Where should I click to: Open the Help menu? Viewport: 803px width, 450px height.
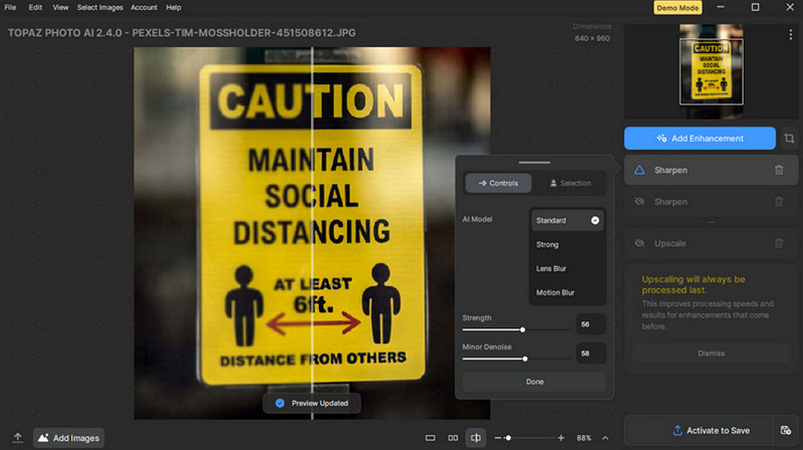pos(174,8)
